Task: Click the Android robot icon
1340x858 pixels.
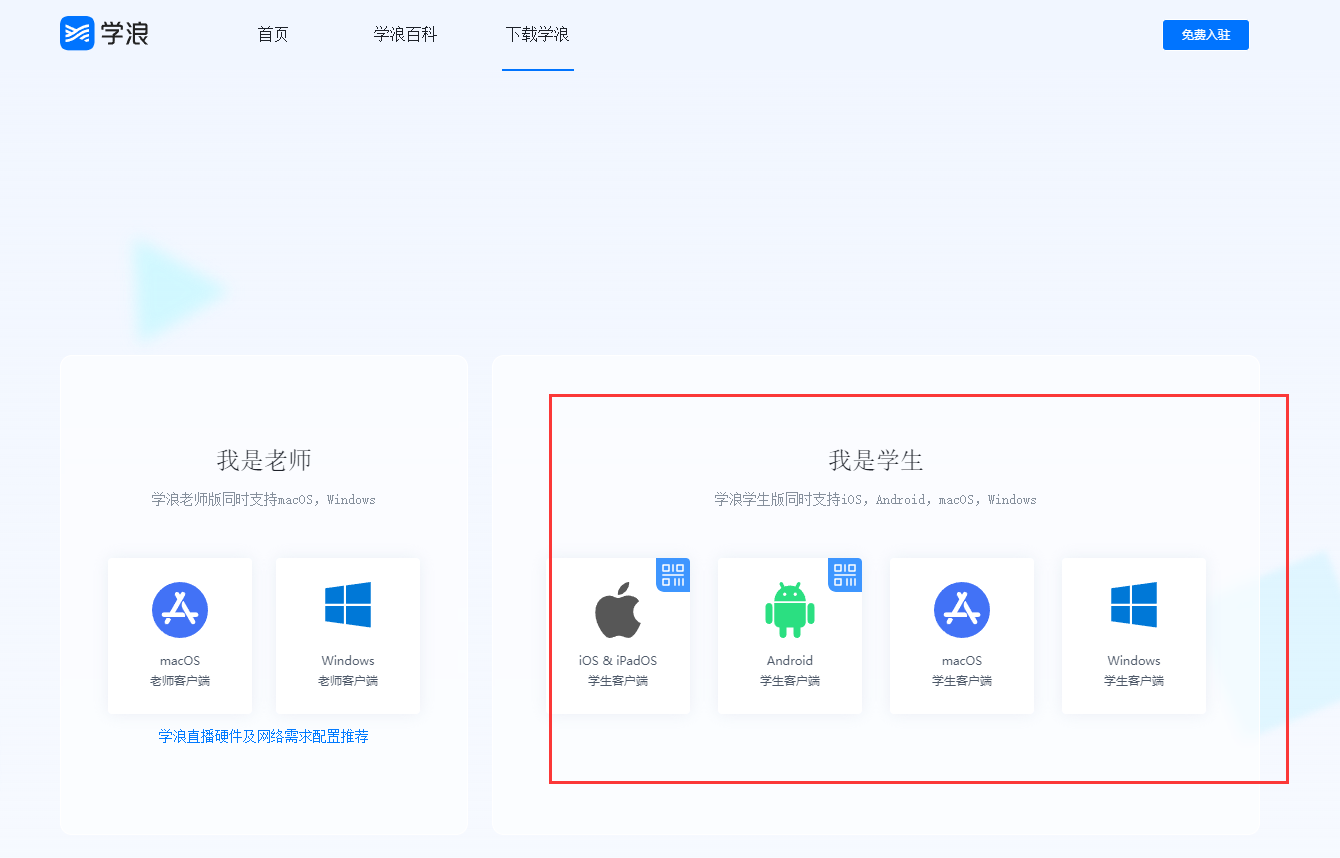Action: point(790,610)
